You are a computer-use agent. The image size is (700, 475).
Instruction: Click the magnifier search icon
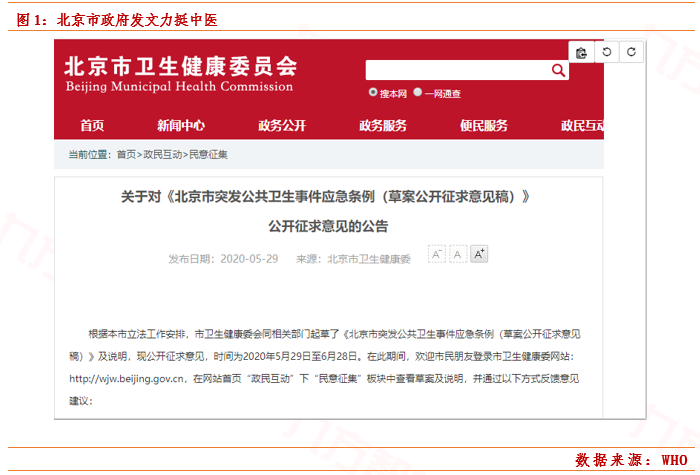(558, 70)
